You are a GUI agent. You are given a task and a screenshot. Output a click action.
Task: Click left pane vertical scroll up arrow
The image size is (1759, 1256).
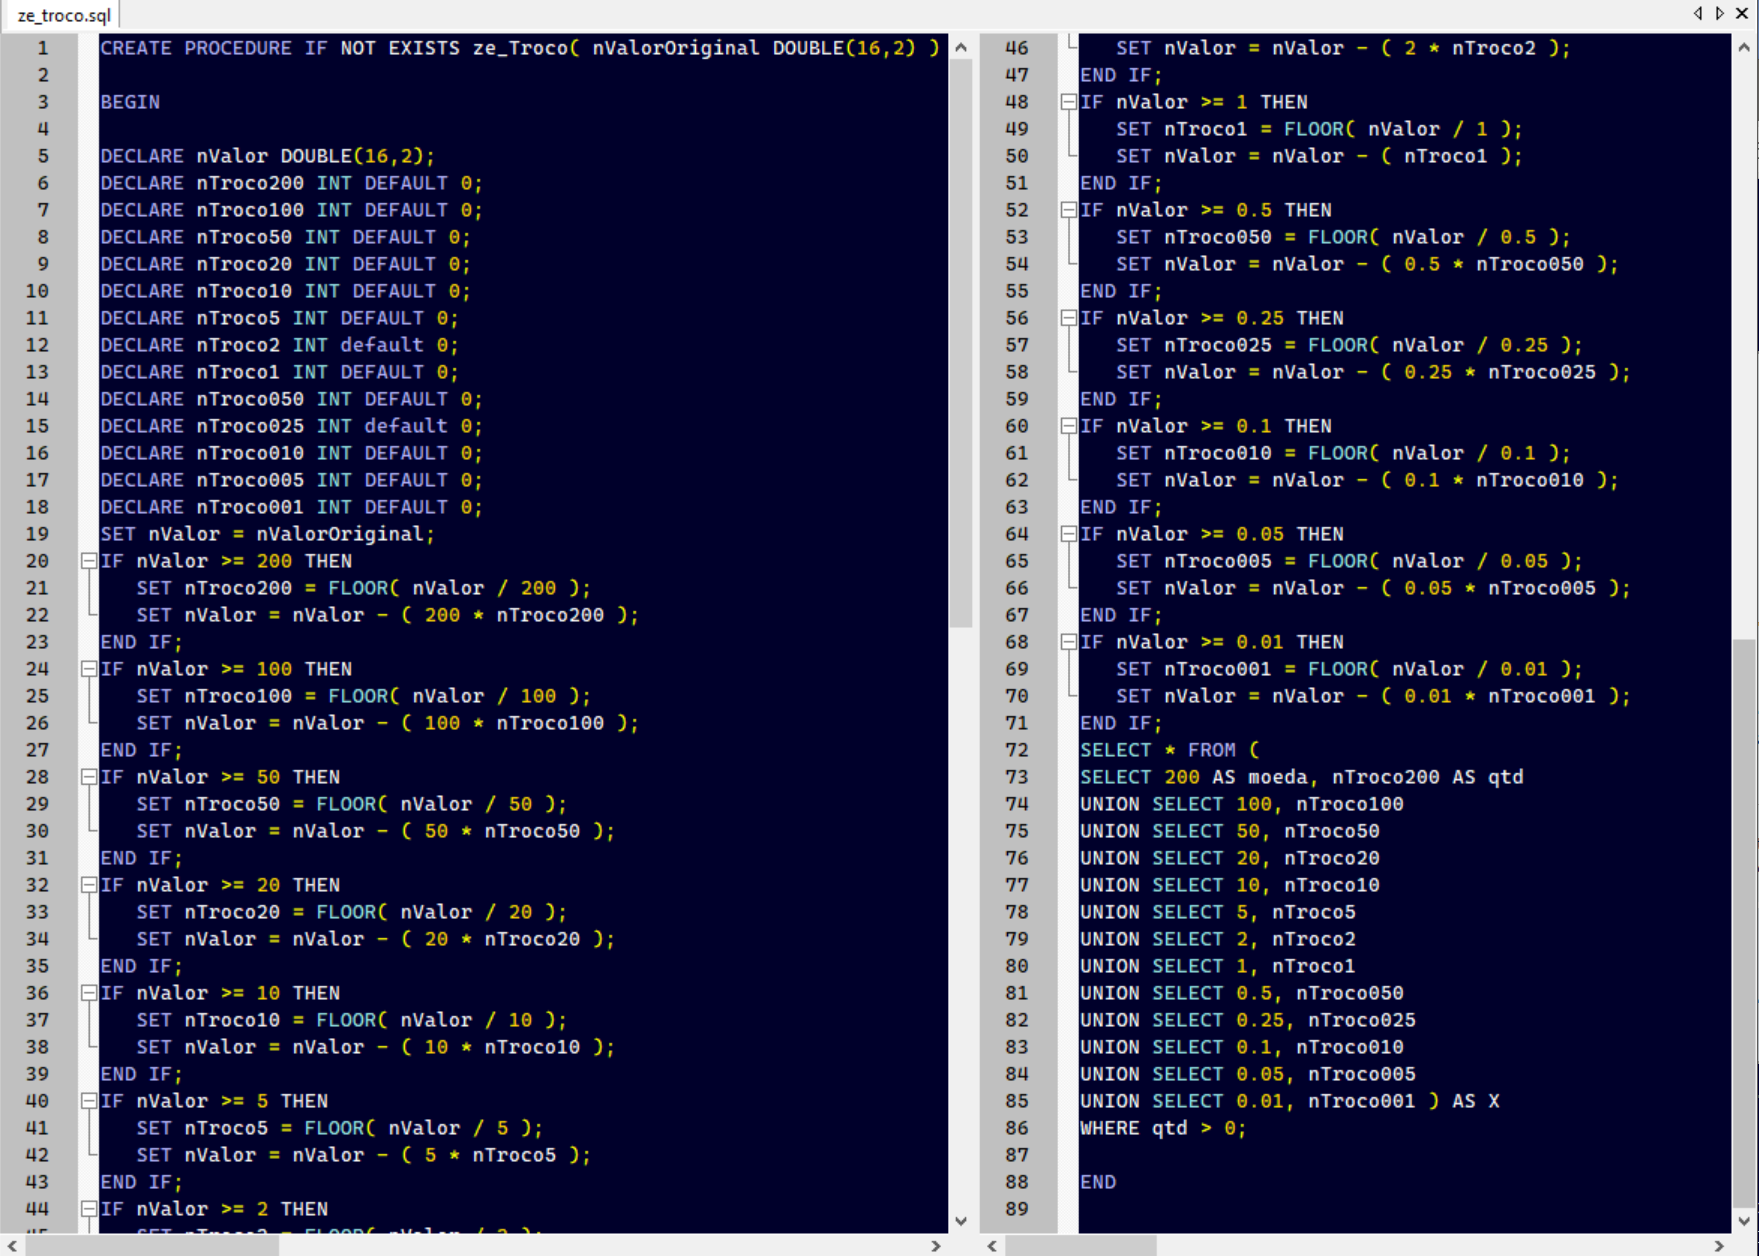[x=961, y=47]
